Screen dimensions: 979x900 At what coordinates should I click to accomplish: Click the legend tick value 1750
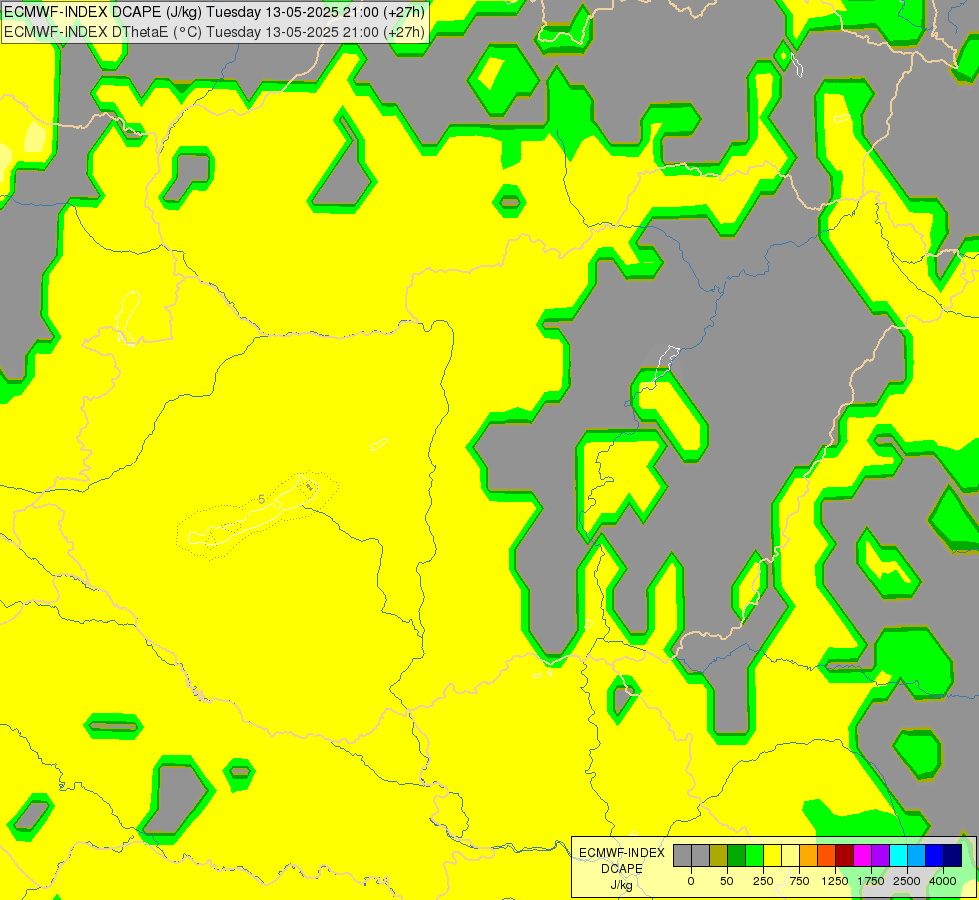(x=871, y=881)
